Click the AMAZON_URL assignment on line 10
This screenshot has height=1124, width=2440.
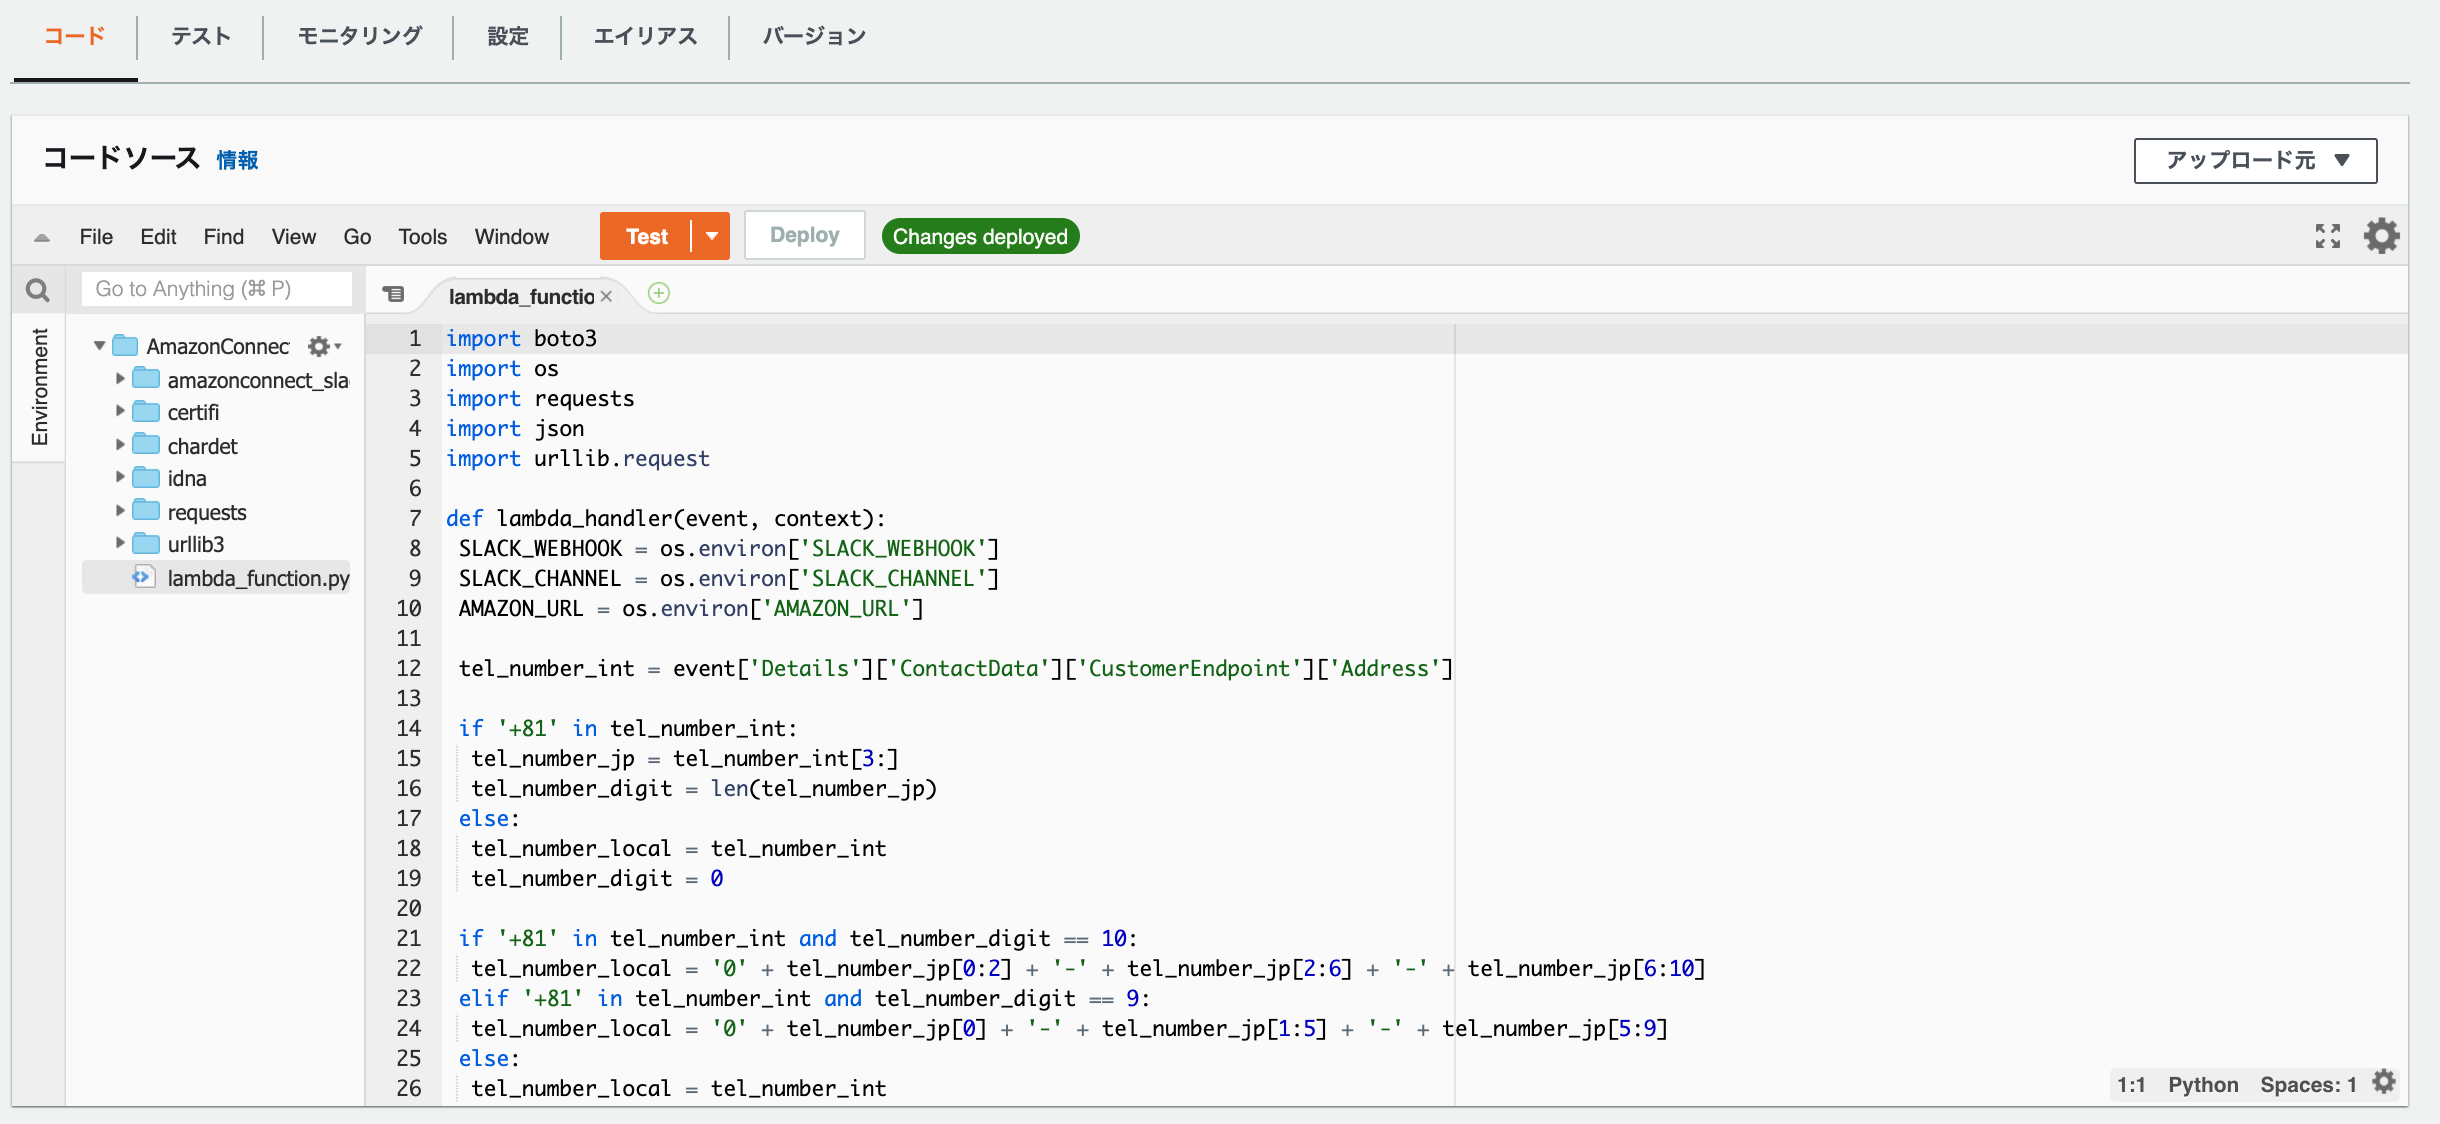coord(691,608)
